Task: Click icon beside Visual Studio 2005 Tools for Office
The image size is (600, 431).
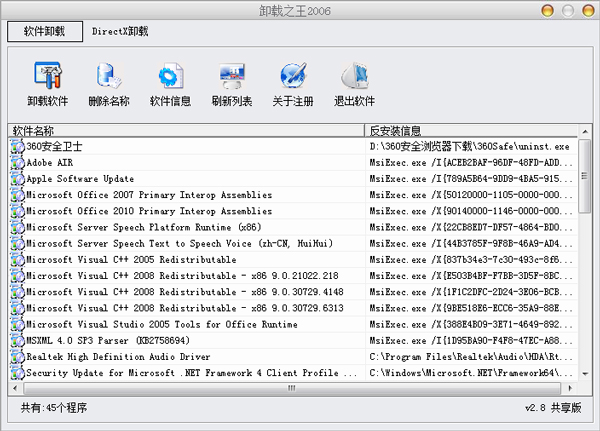Action: tap(18, 324)
